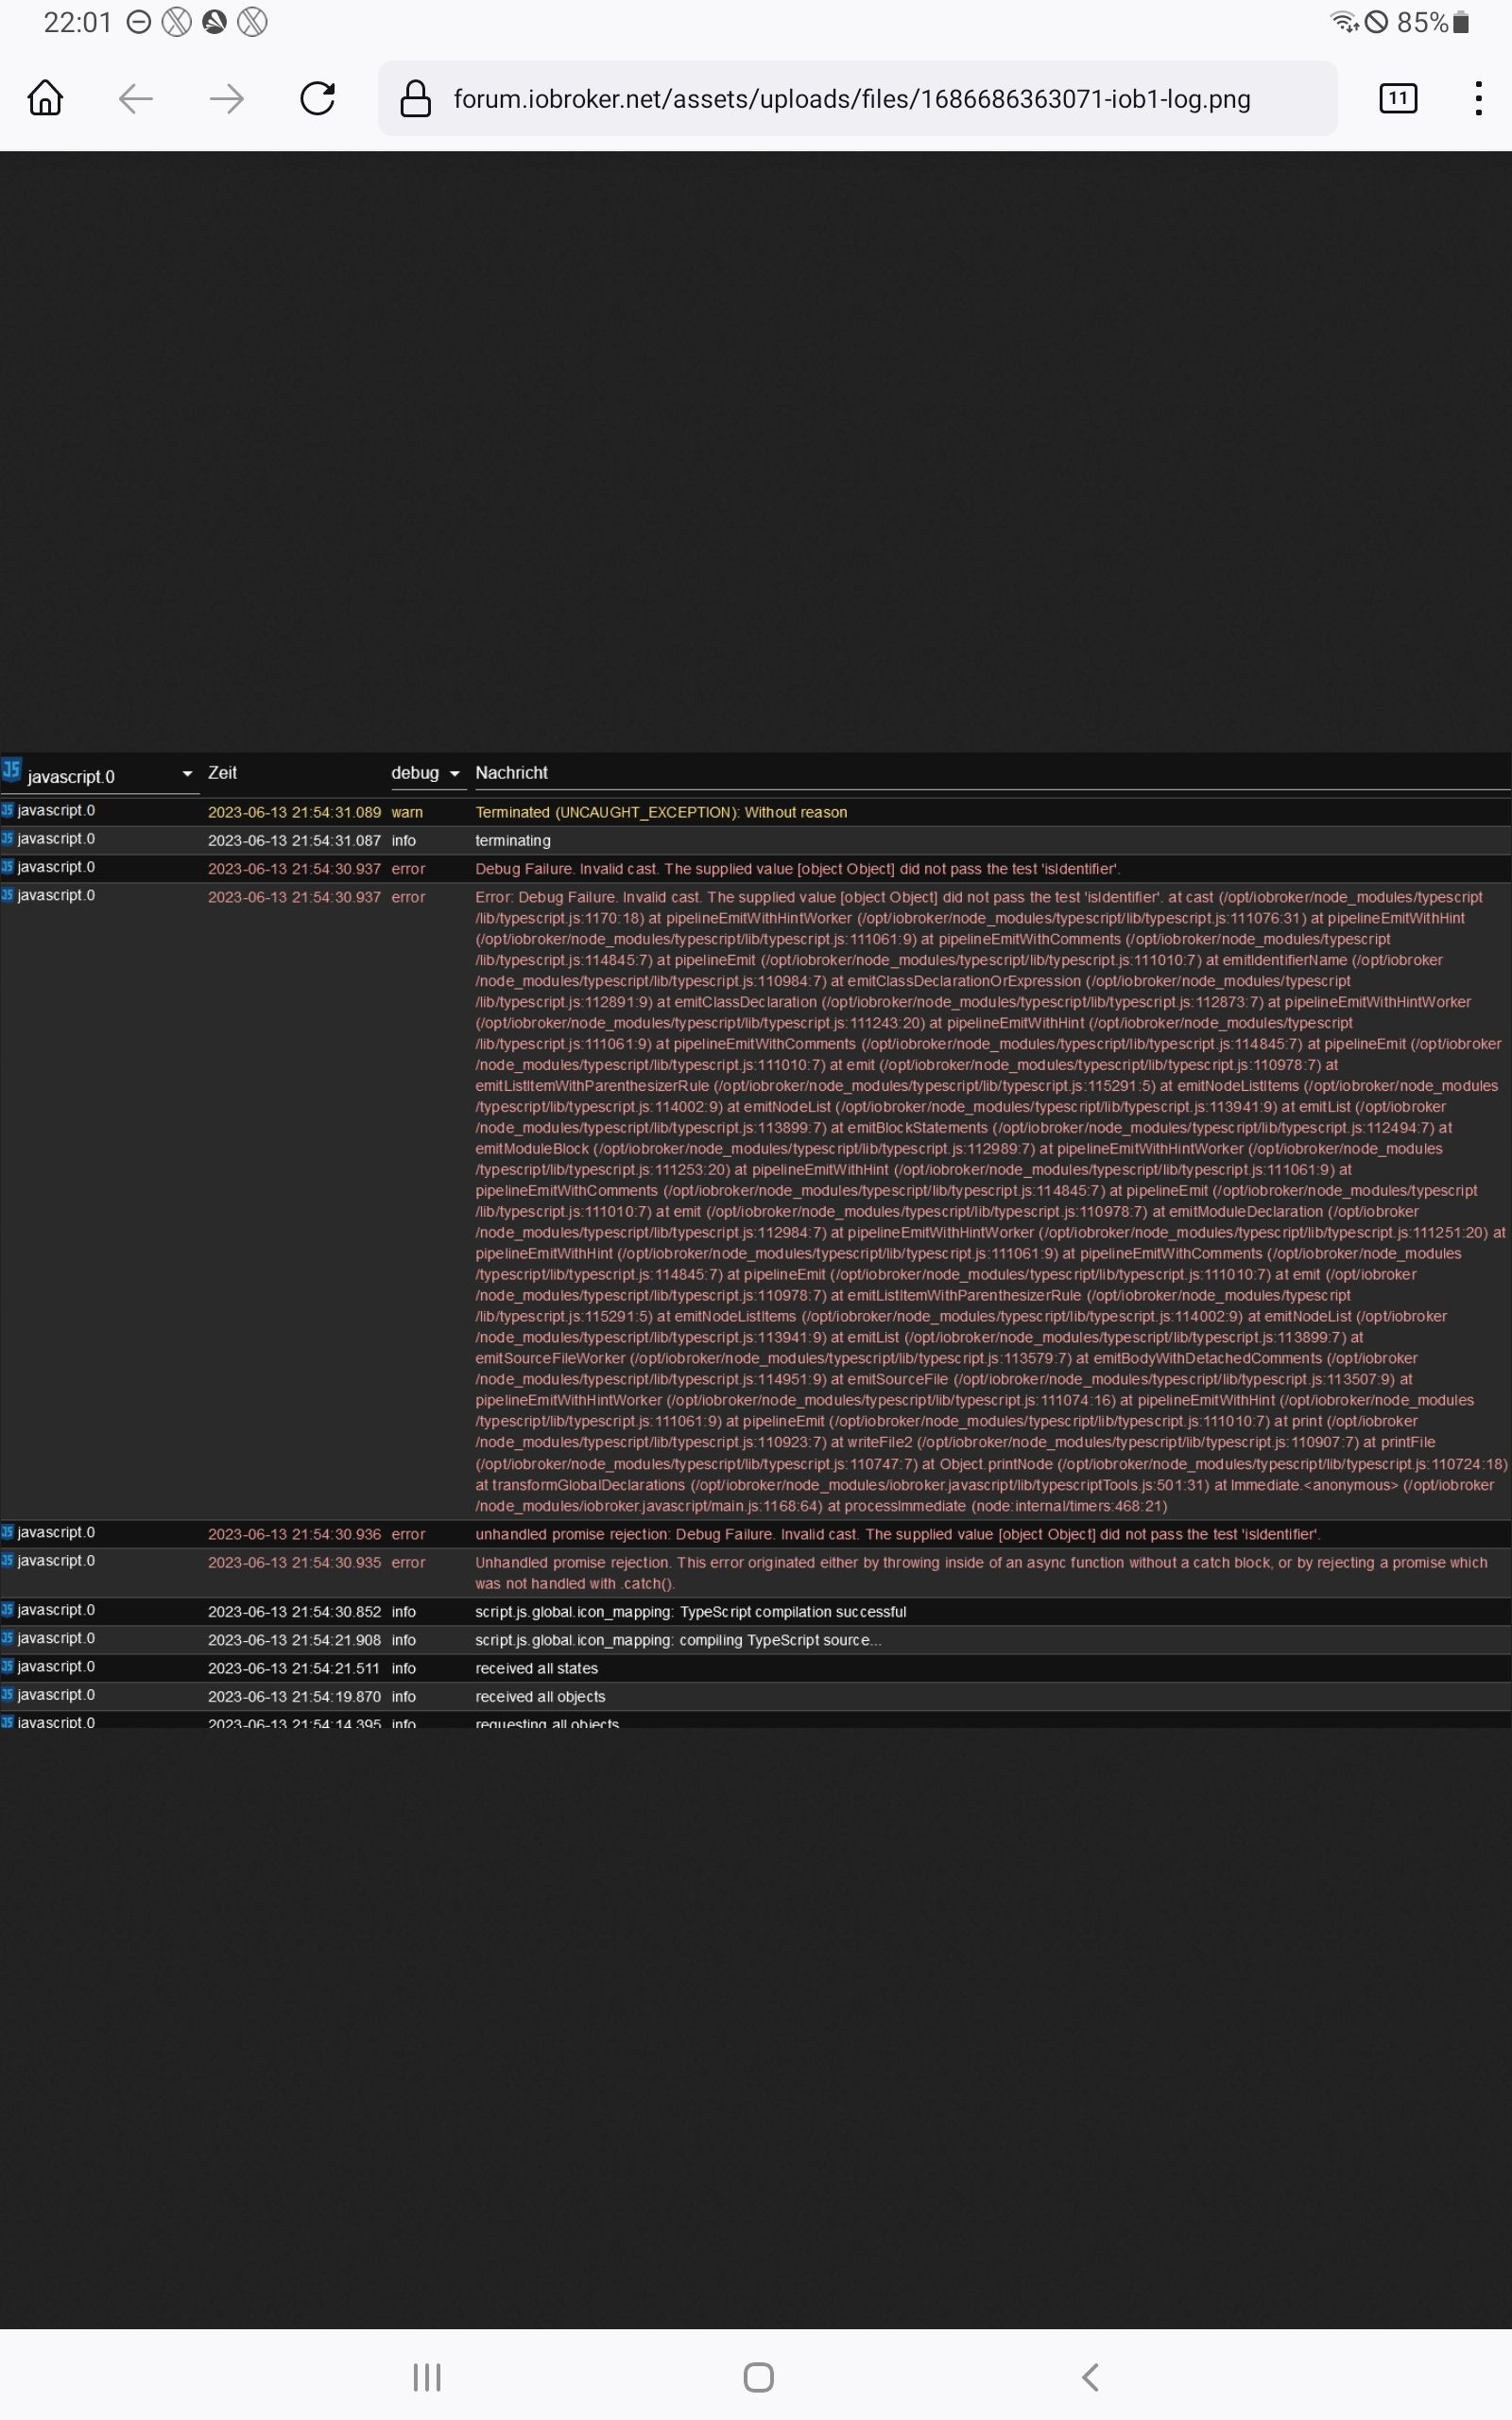The width and height of the screenshot is (1512, 2420).
Task: Click JS icon of the warn row
Action: [x=7, y=810]
